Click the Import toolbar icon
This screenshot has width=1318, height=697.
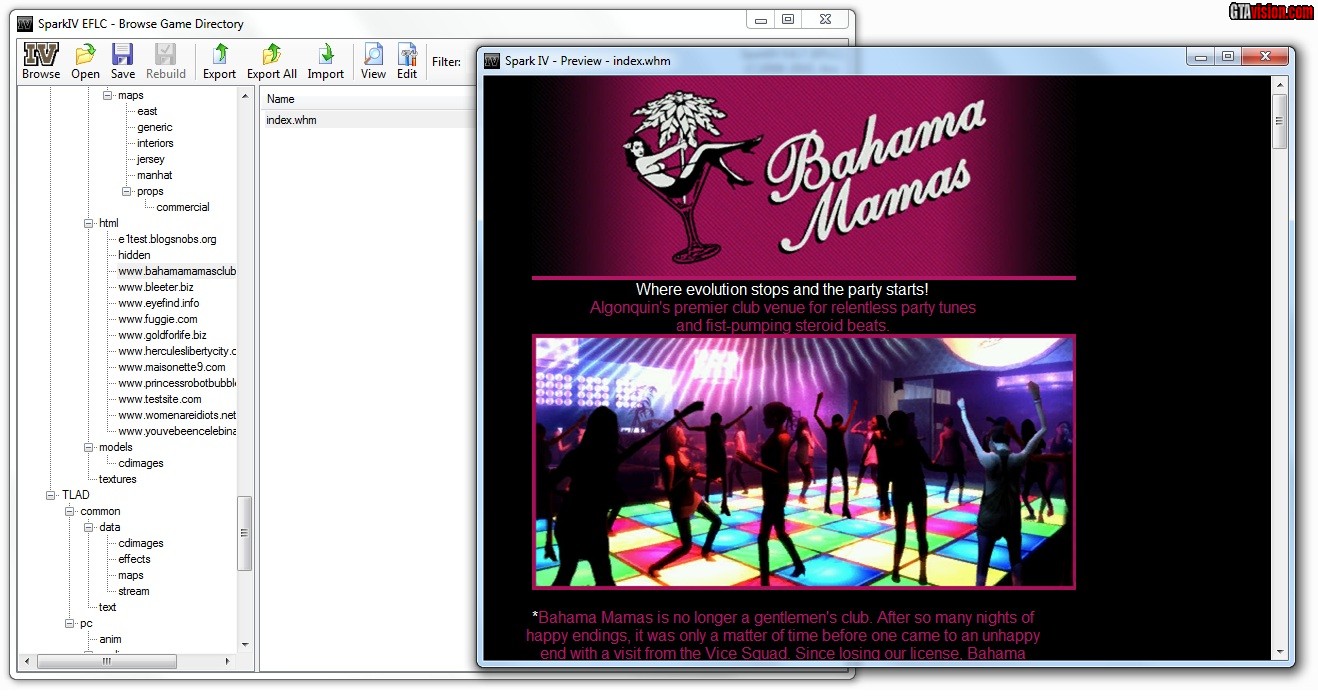coord(326,61)
